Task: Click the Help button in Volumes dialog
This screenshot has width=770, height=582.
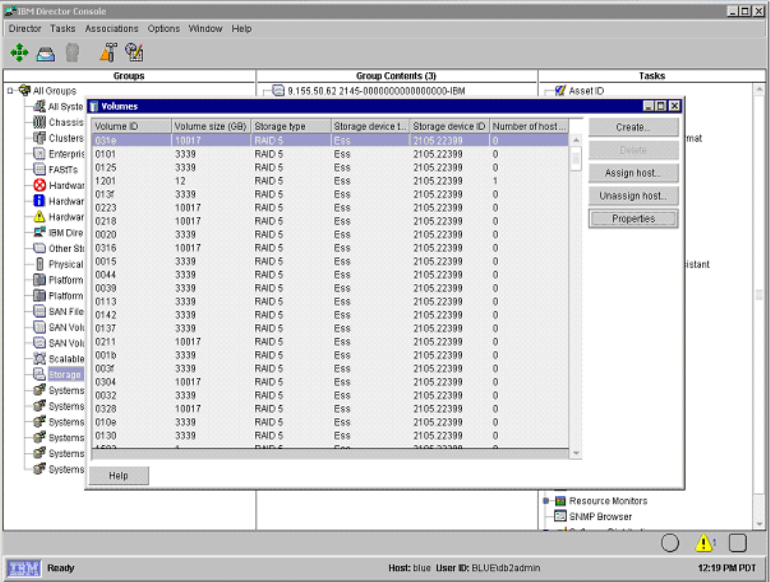Action: coord(118,475)
